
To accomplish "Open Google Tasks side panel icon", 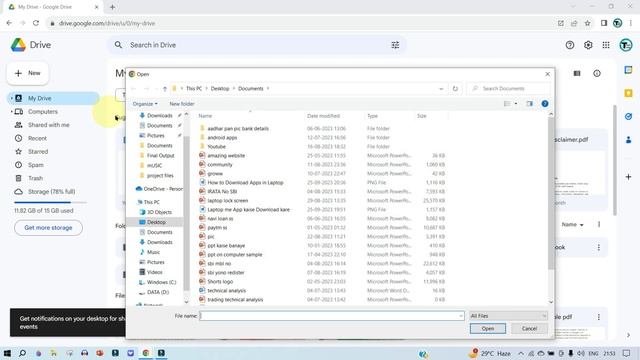I will pyautogui.click(x=628, y=116).
